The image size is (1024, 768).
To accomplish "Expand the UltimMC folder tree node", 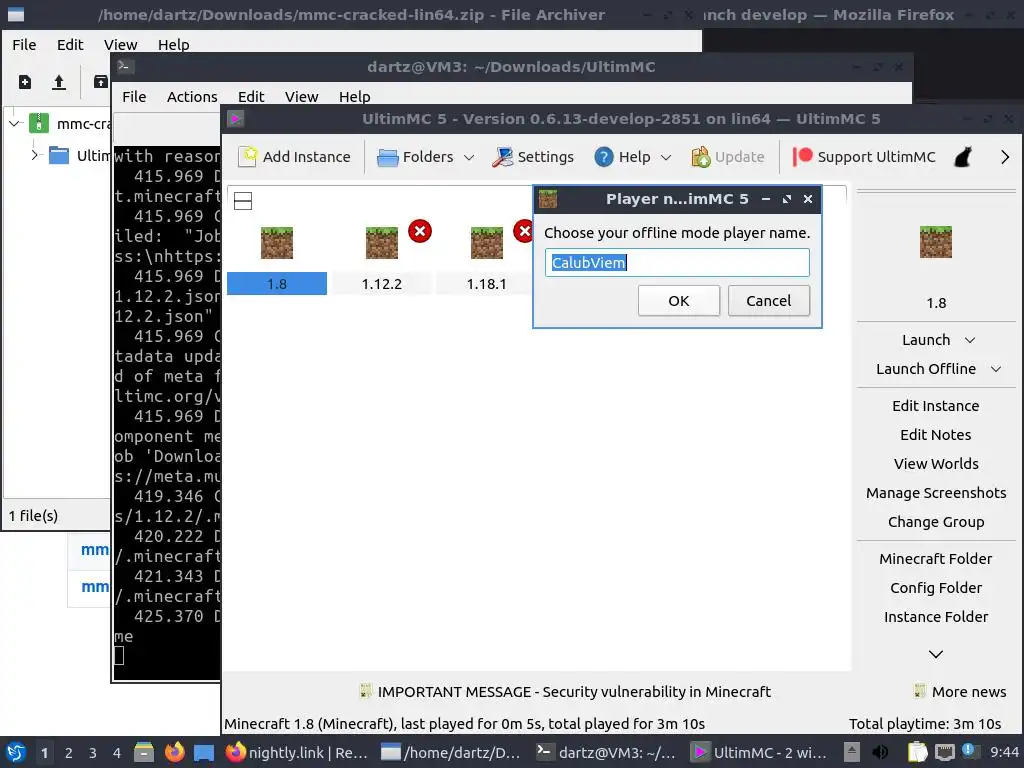I will tap(35, 155).
